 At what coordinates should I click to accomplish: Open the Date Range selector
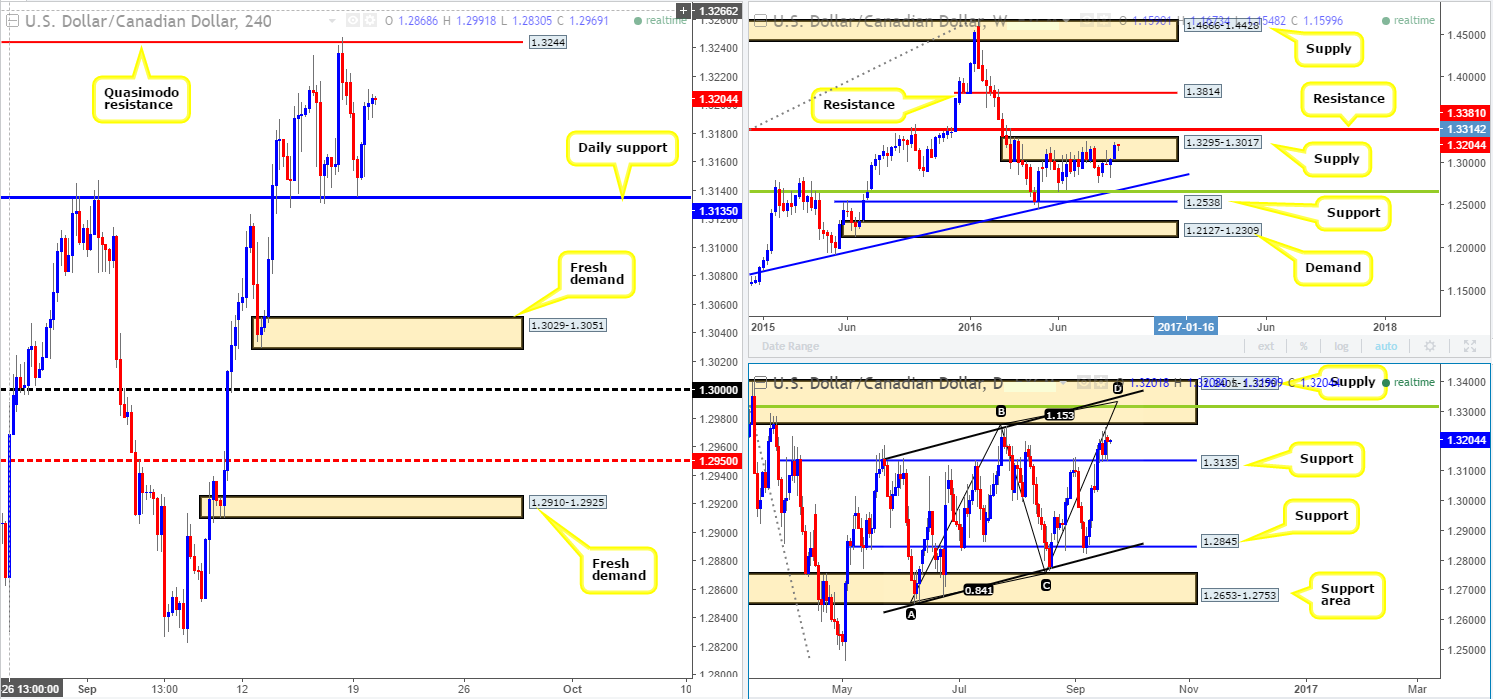790,346
